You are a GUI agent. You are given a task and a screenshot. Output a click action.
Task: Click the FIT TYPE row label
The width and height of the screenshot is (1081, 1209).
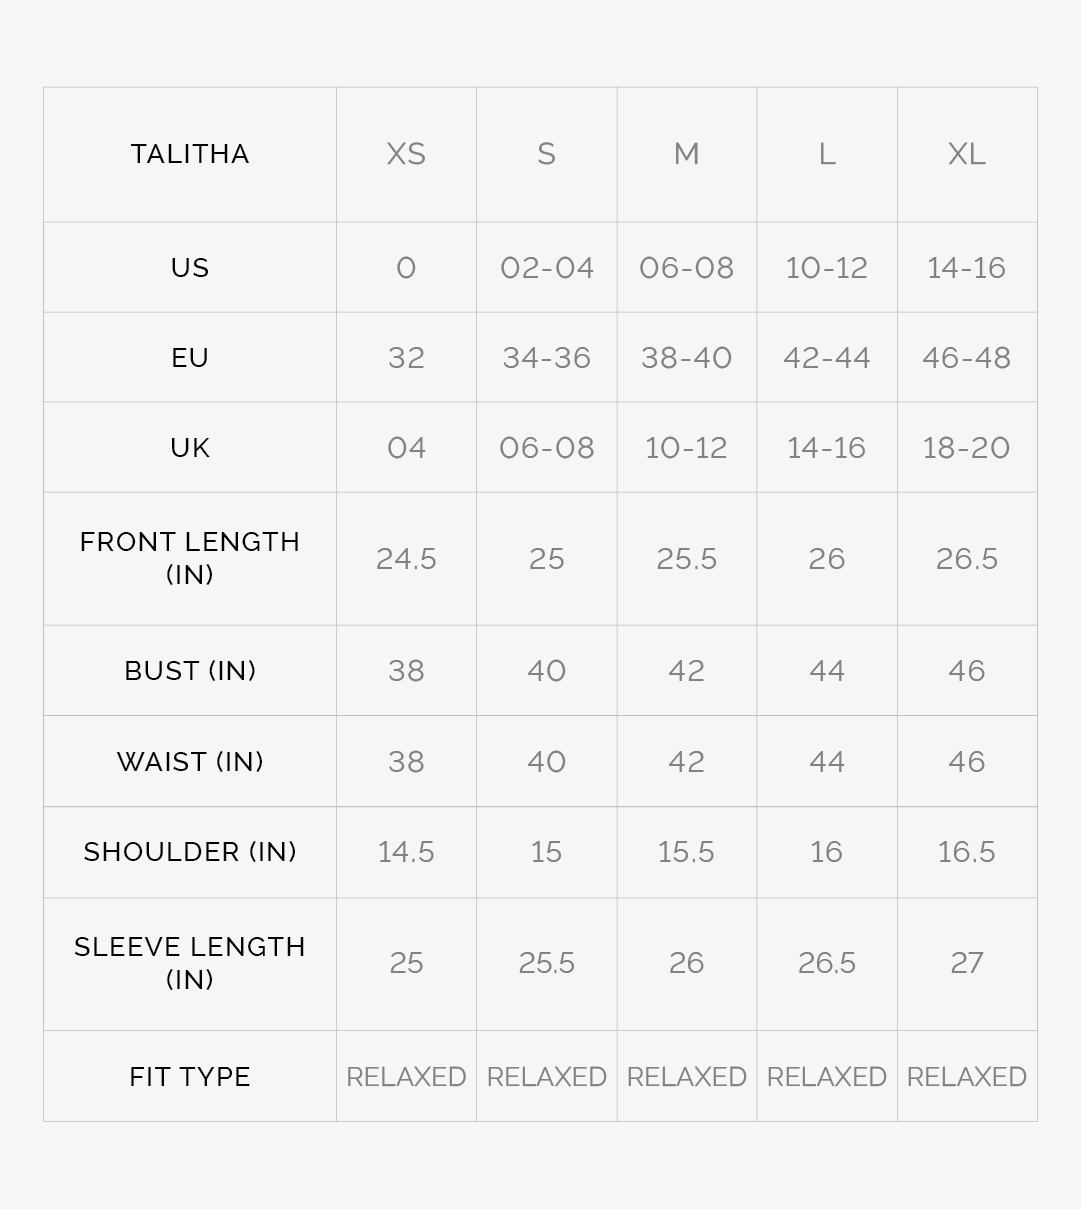(190, 1077)
